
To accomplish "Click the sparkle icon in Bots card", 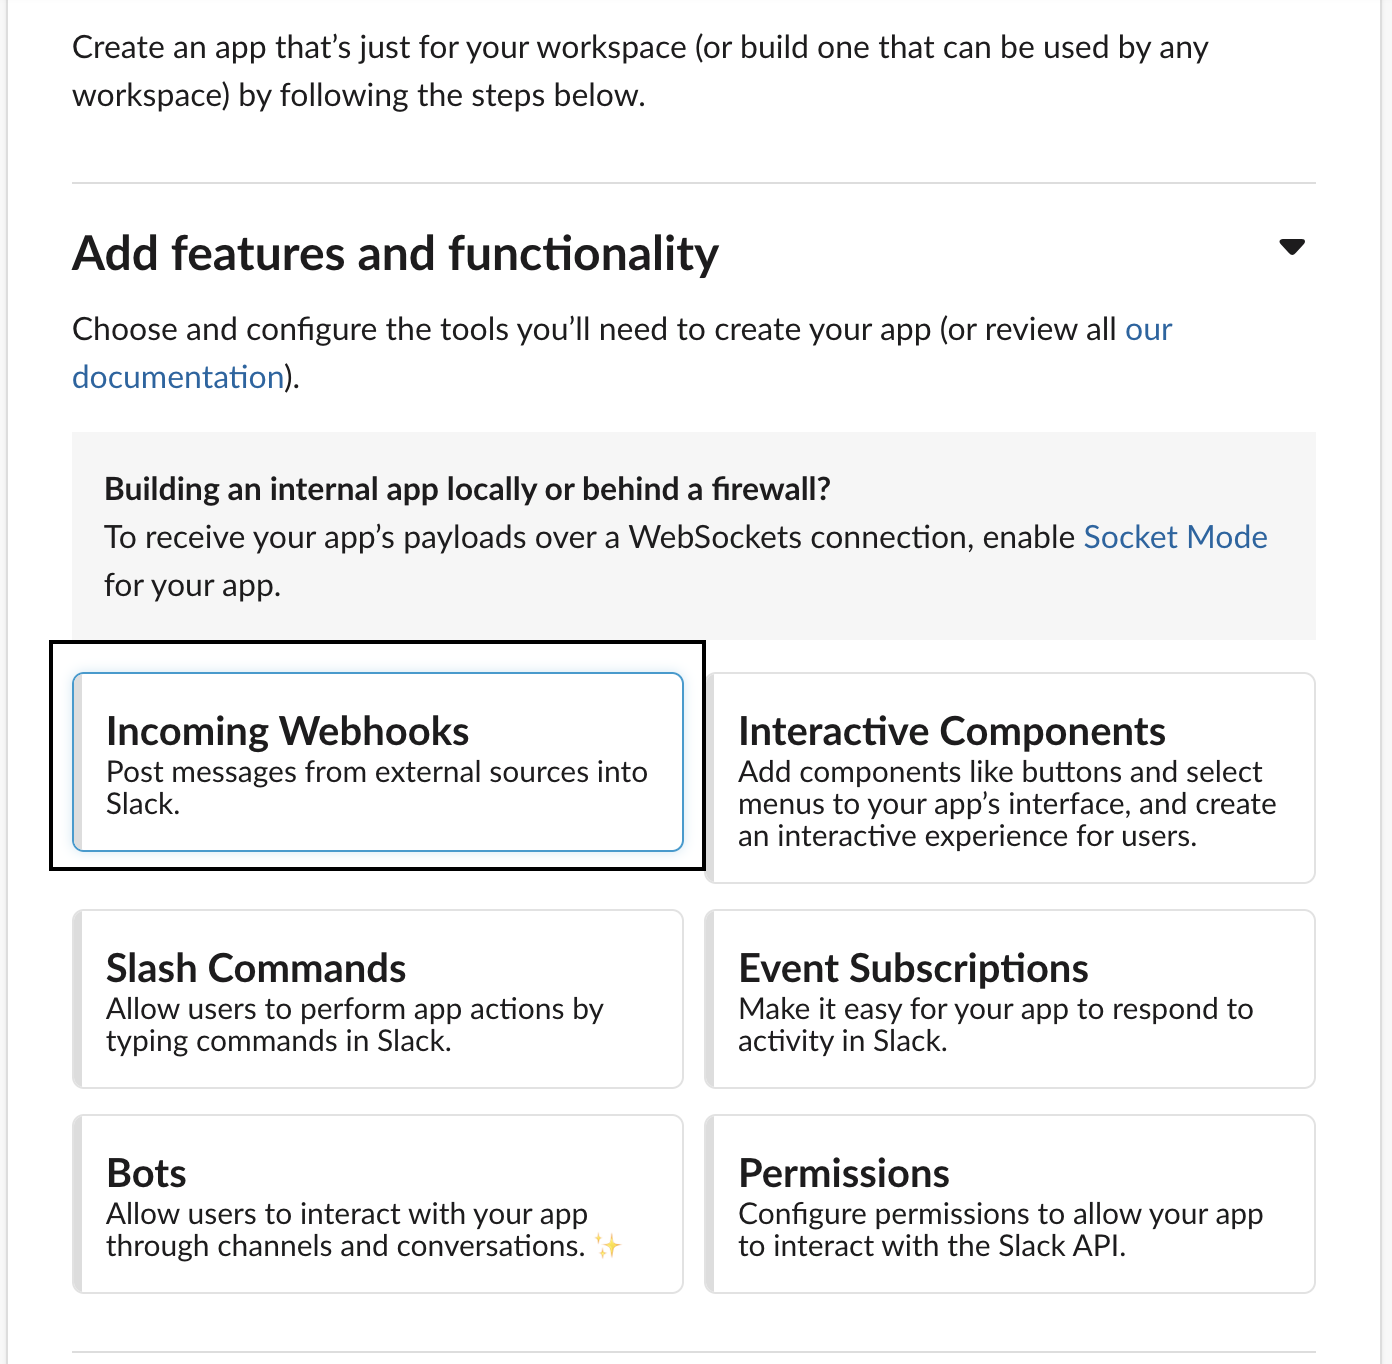I will 607,1245.
